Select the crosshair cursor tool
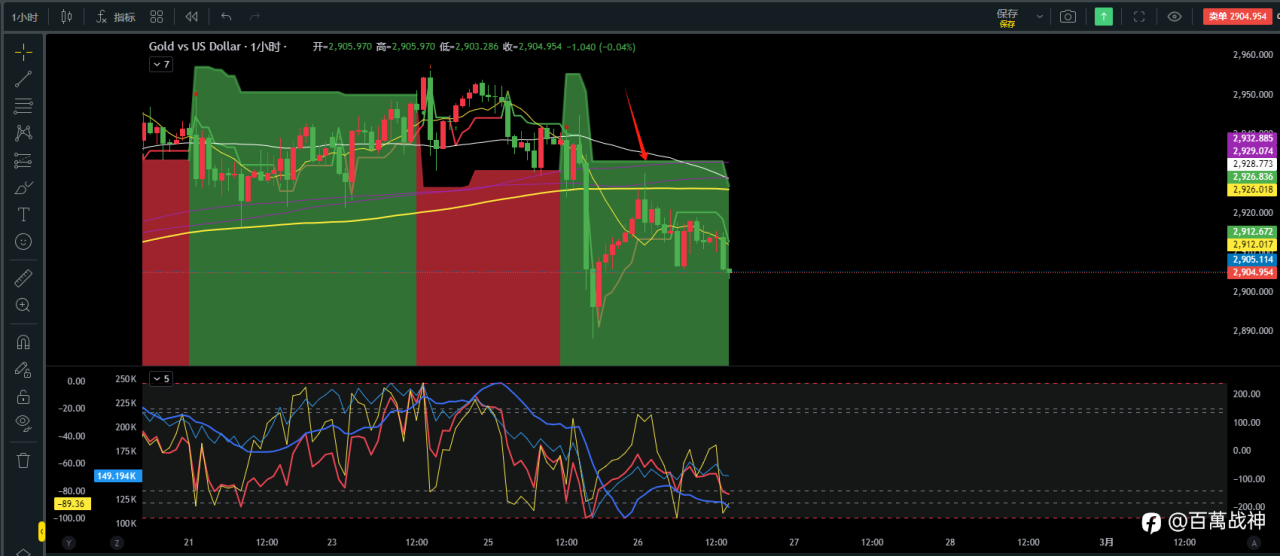The width and height of the screenshot is (1280, 556). (x=23, y=51)
